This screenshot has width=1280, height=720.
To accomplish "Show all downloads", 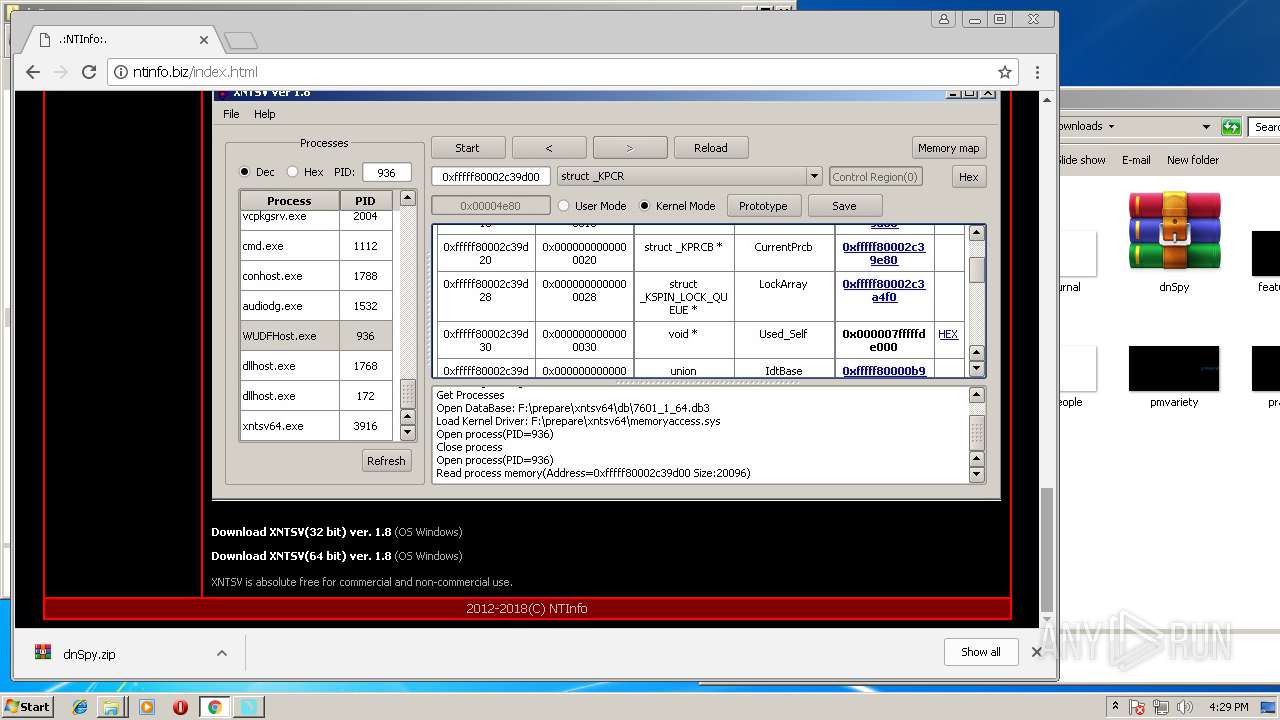I will pos(980,652).
